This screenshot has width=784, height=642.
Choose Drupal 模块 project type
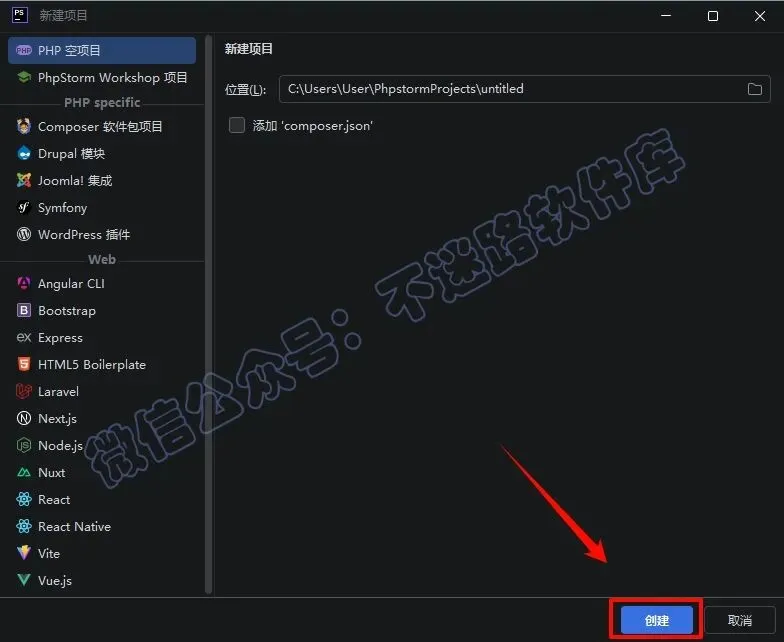click(x=102, y=153)
